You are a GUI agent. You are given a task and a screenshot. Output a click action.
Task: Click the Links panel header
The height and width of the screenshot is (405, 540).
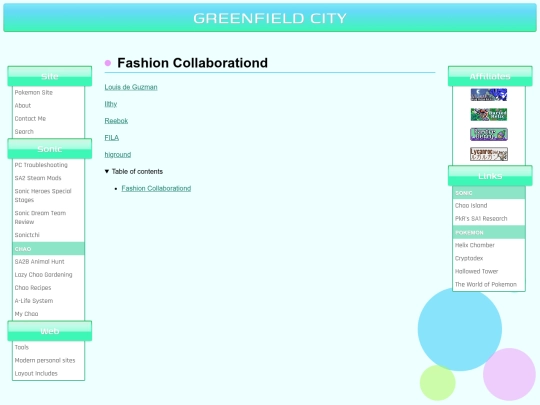coord(490,176)
